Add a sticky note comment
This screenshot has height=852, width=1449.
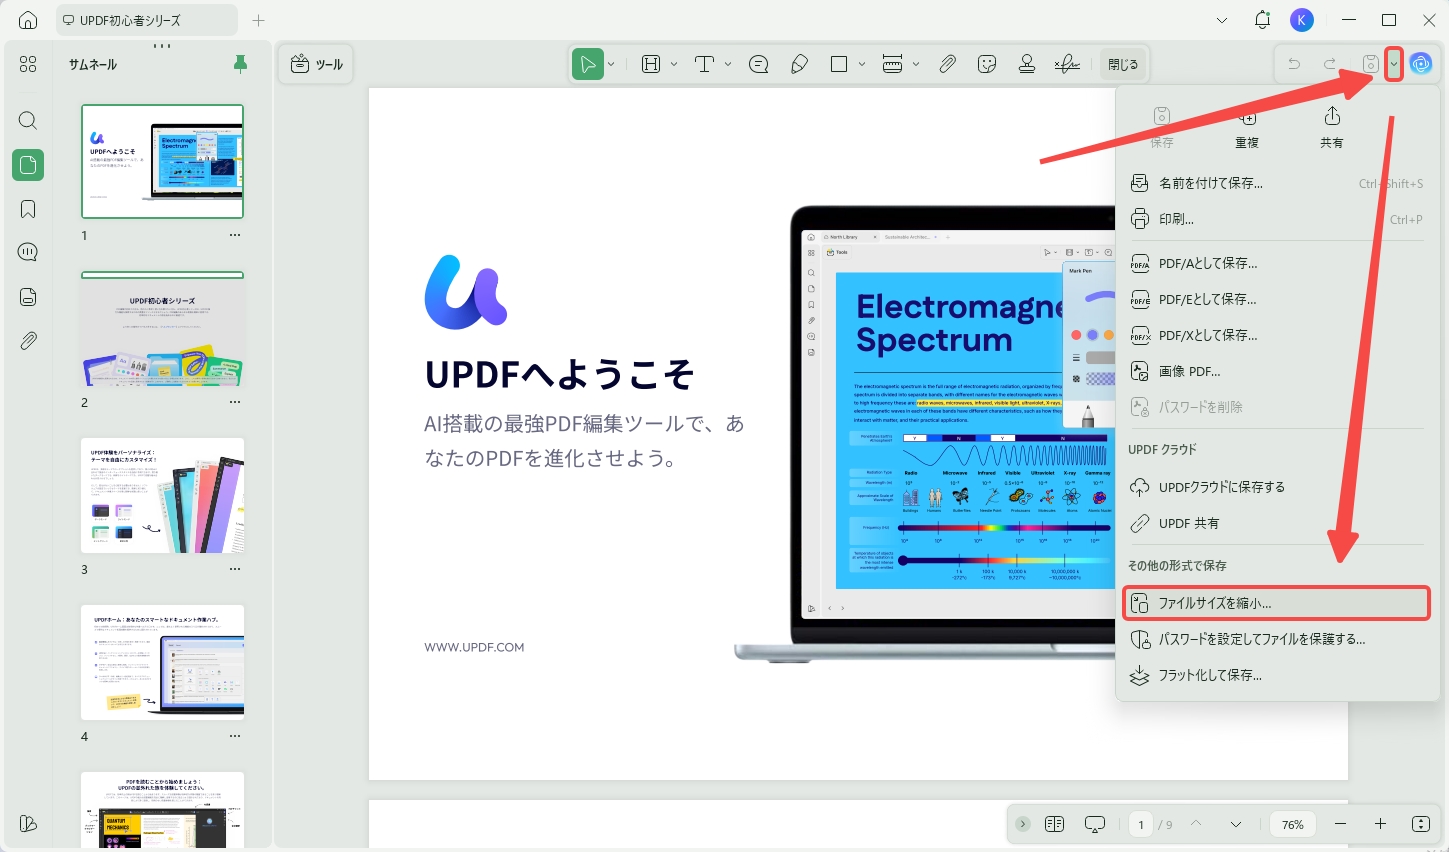click(759, 64)
